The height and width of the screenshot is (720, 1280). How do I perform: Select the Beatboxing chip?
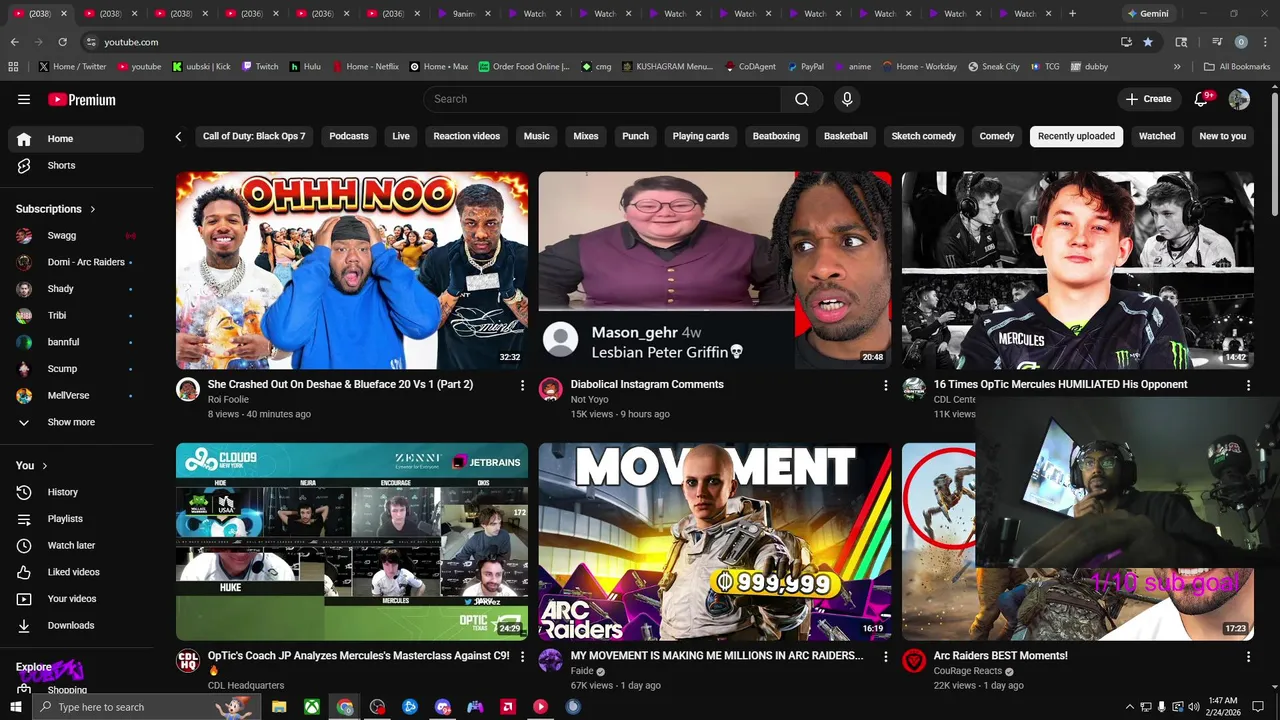(776, 136)
